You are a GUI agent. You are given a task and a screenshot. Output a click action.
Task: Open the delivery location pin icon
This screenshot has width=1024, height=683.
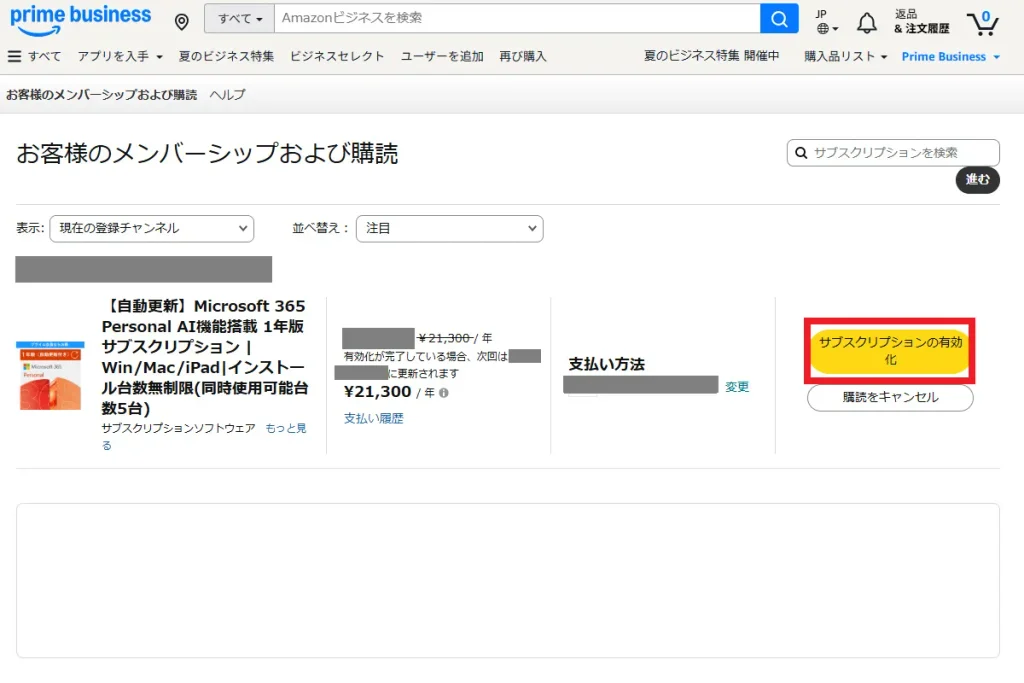(182, 22)
